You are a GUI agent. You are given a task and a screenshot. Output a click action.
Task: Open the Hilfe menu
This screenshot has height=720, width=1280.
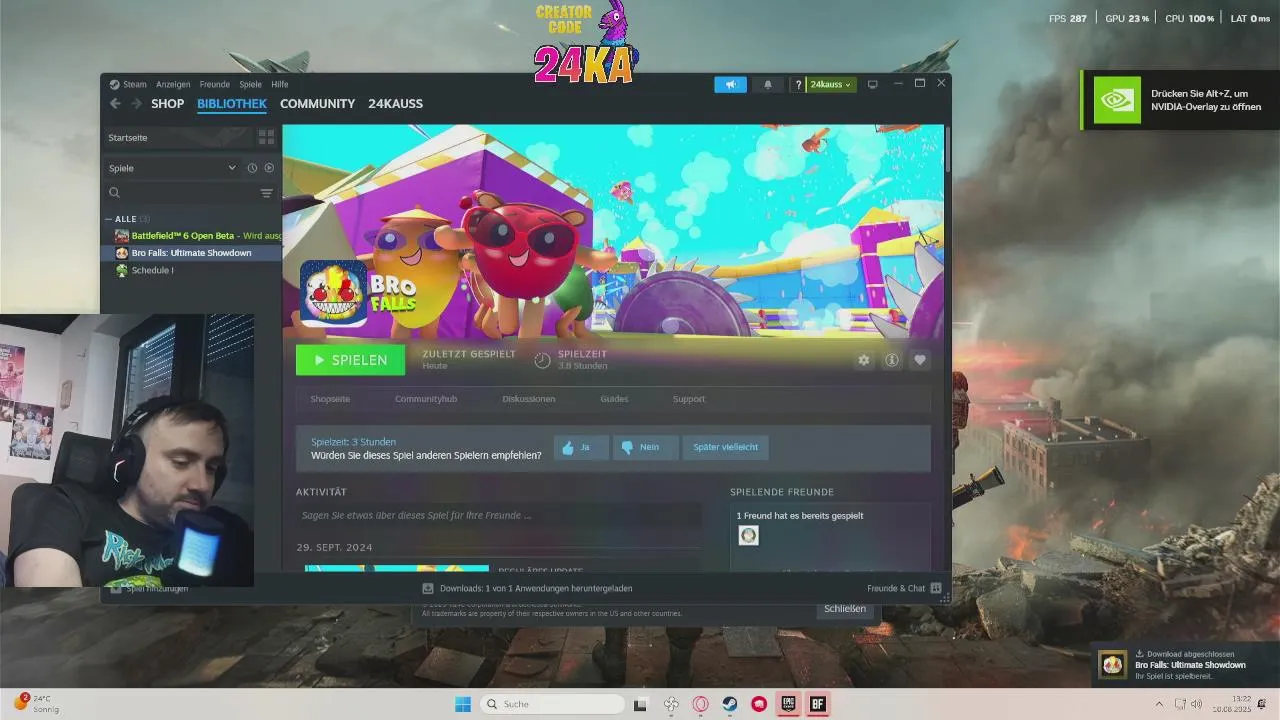pyautogui.click(x=280, y=85)
